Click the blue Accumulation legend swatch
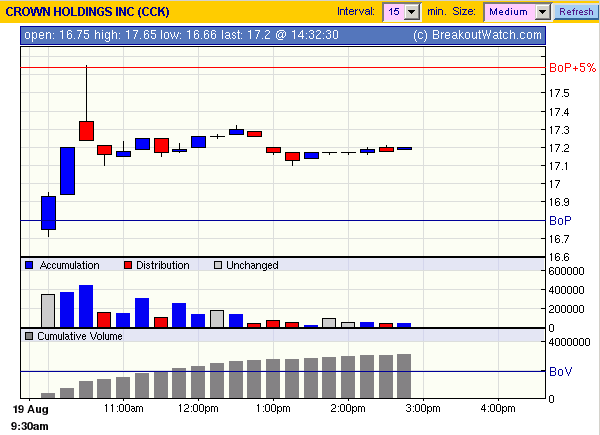Viewport: 600px width, 435px height. point(29,265)
